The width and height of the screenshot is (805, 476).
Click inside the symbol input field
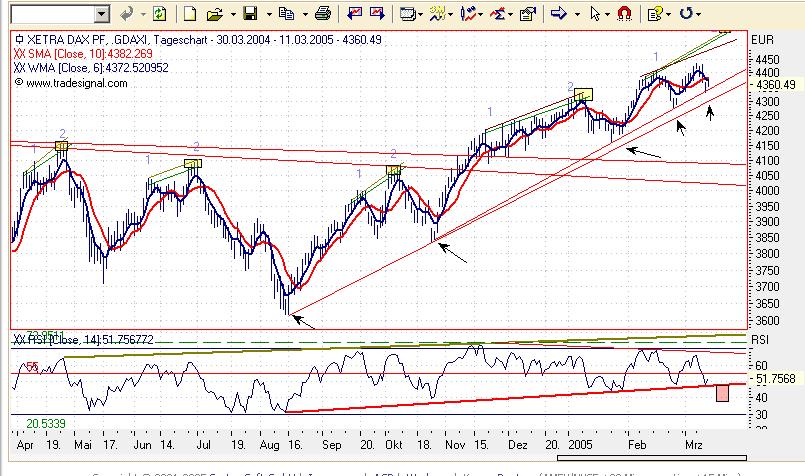53,14
